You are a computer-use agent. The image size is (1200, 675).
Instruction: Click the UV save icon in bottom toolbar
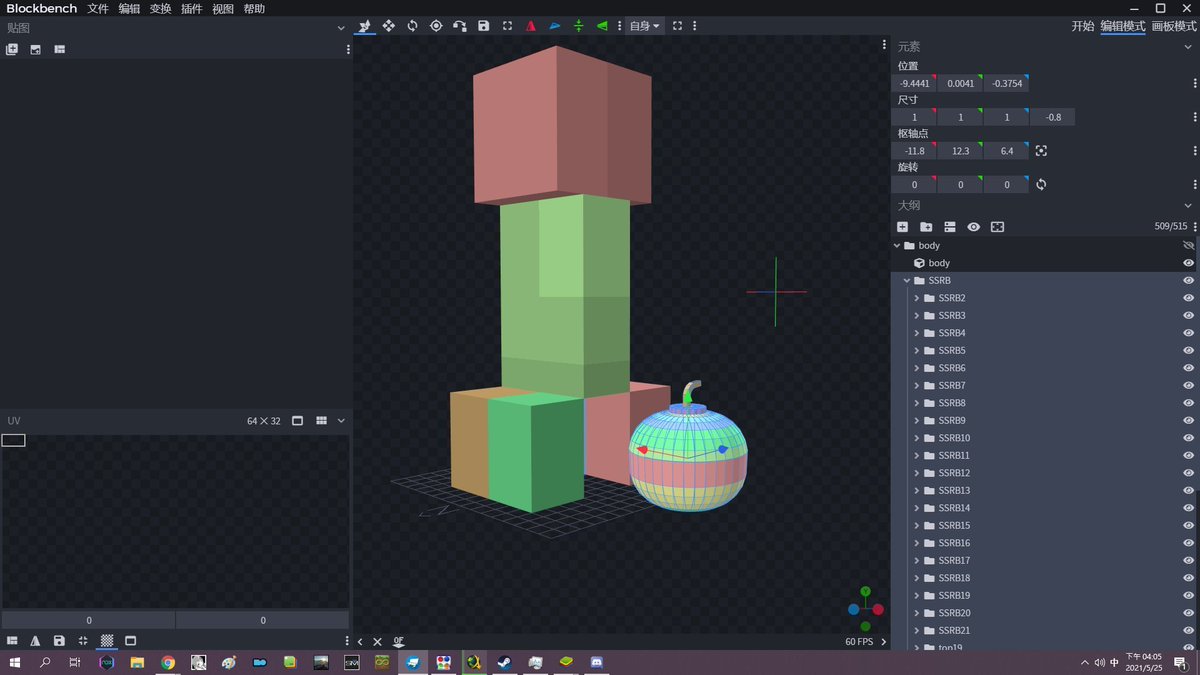[59, 641]
